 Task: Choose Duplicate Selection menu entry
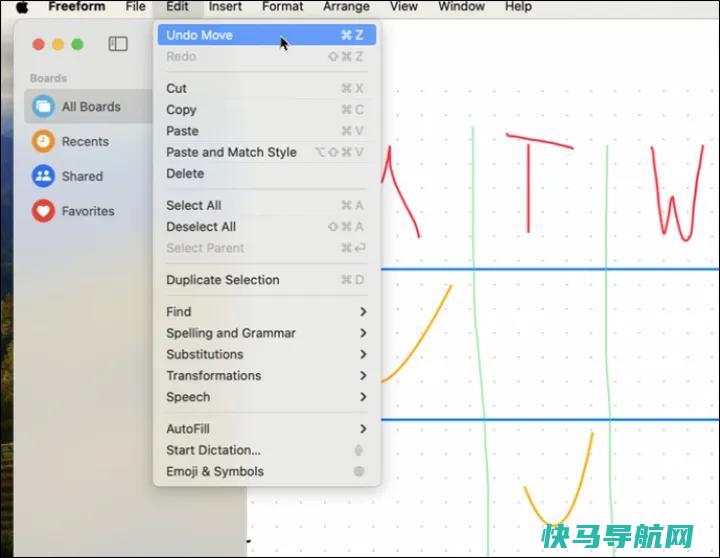[x=267, y=280]
